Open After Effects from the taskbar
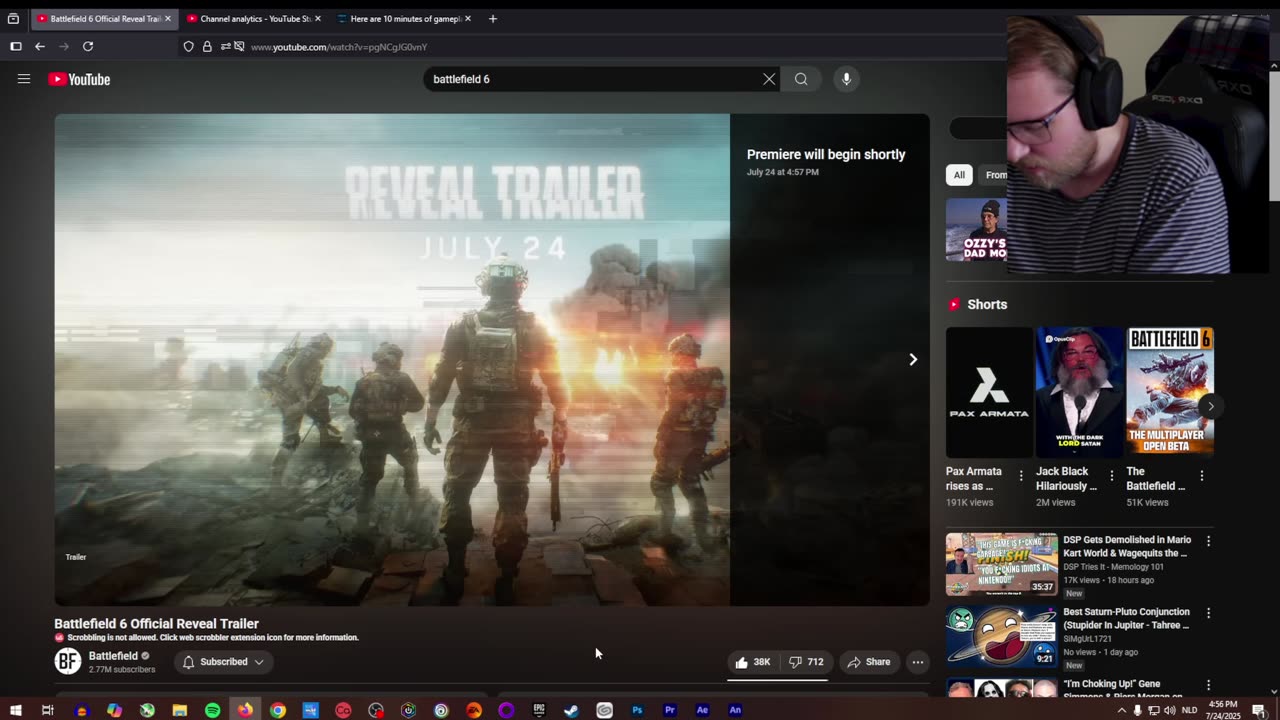Image resolution: width=1280 pixels, height=720 pixels. click(x=702, y=710)
